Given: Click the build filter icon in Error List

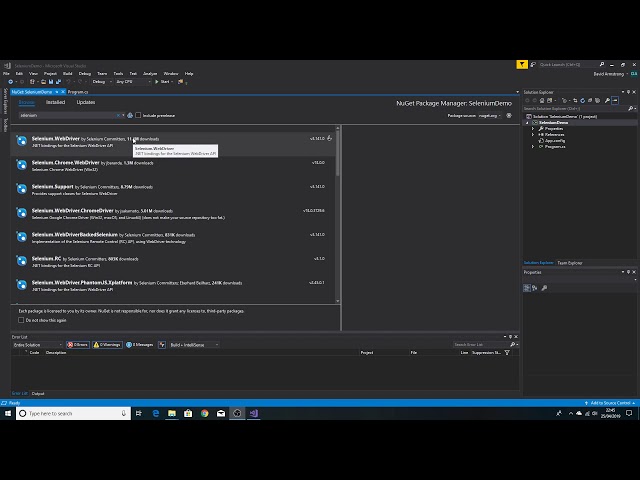Looking at the screenshot, I should 162,345.
